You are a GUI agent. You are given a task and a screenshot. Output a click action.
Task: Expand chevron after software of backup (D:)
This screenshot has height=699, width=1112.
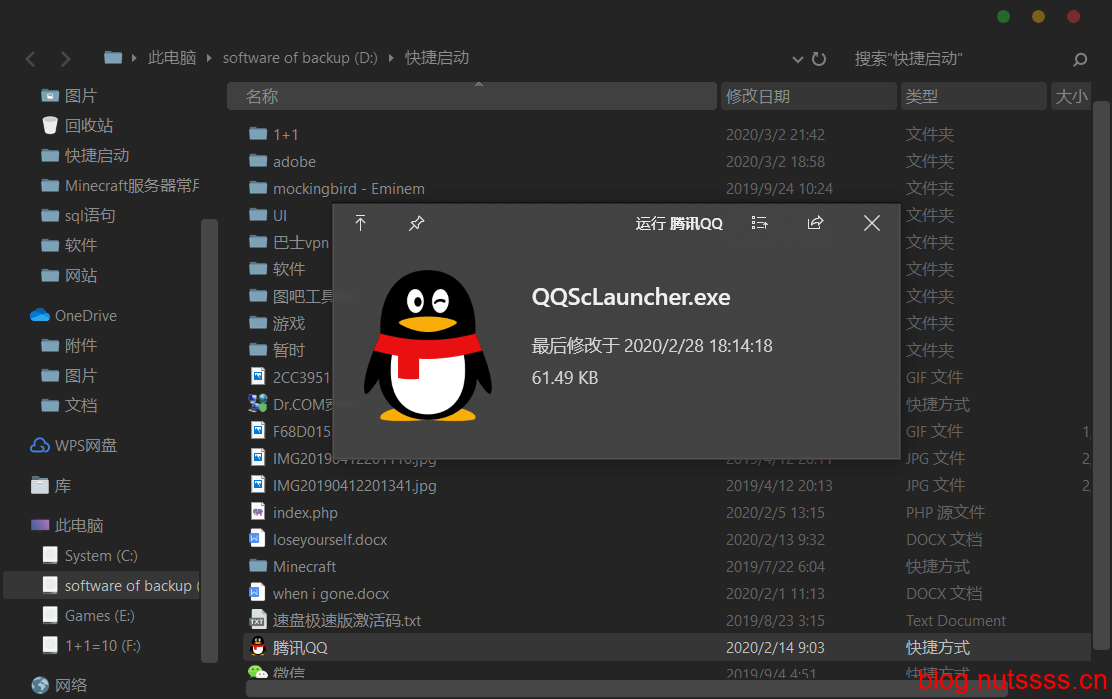coord(392,58)
